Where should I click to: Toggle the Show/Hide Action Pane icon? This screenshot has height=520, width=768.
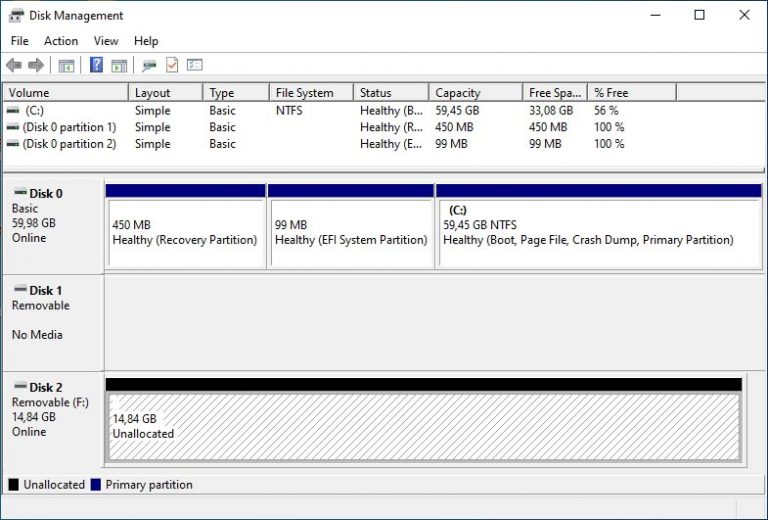[x=119, y=65]
